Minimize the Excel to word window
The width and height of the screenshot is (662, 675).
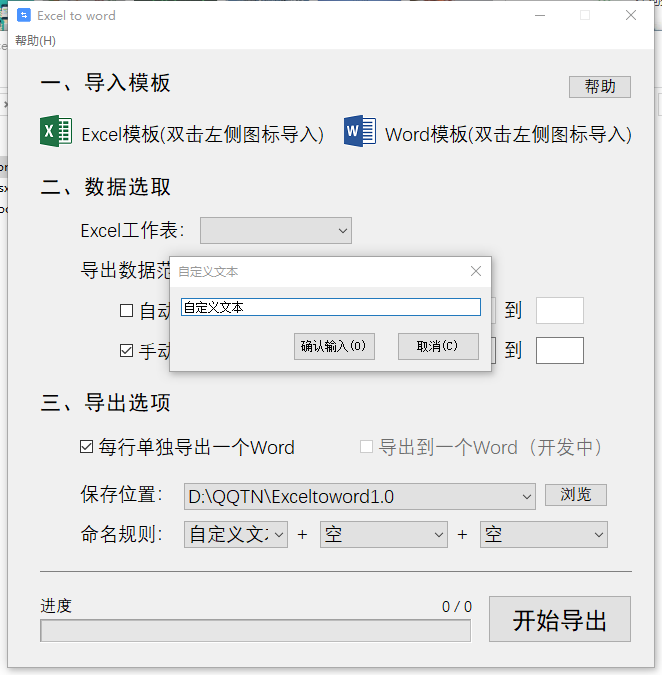click(540, 15)
